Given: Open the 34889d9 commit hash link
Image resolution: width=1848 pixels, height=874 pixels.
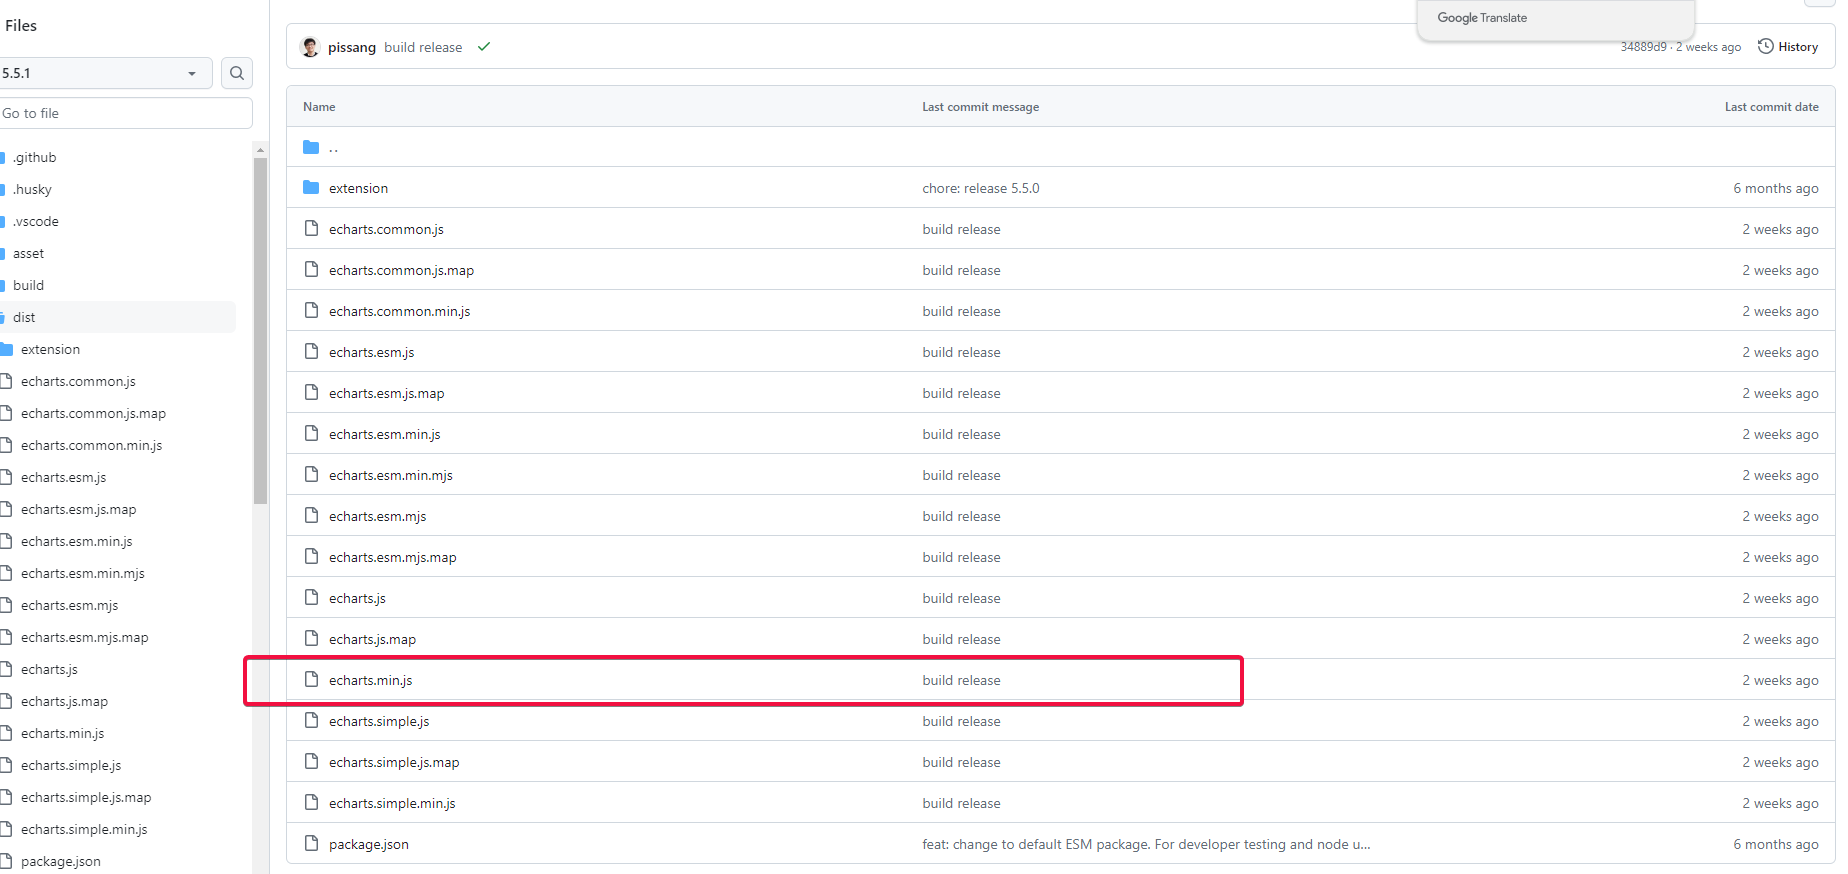Looking at the screenshot, I should 1644,47.
